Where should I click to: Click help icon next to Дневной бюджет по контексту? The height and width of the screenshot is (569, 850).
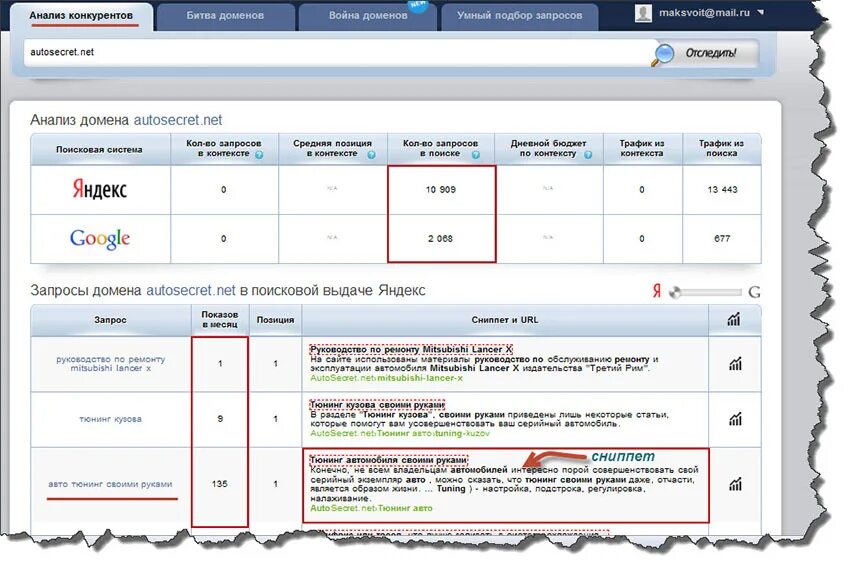tap(588, 155)
